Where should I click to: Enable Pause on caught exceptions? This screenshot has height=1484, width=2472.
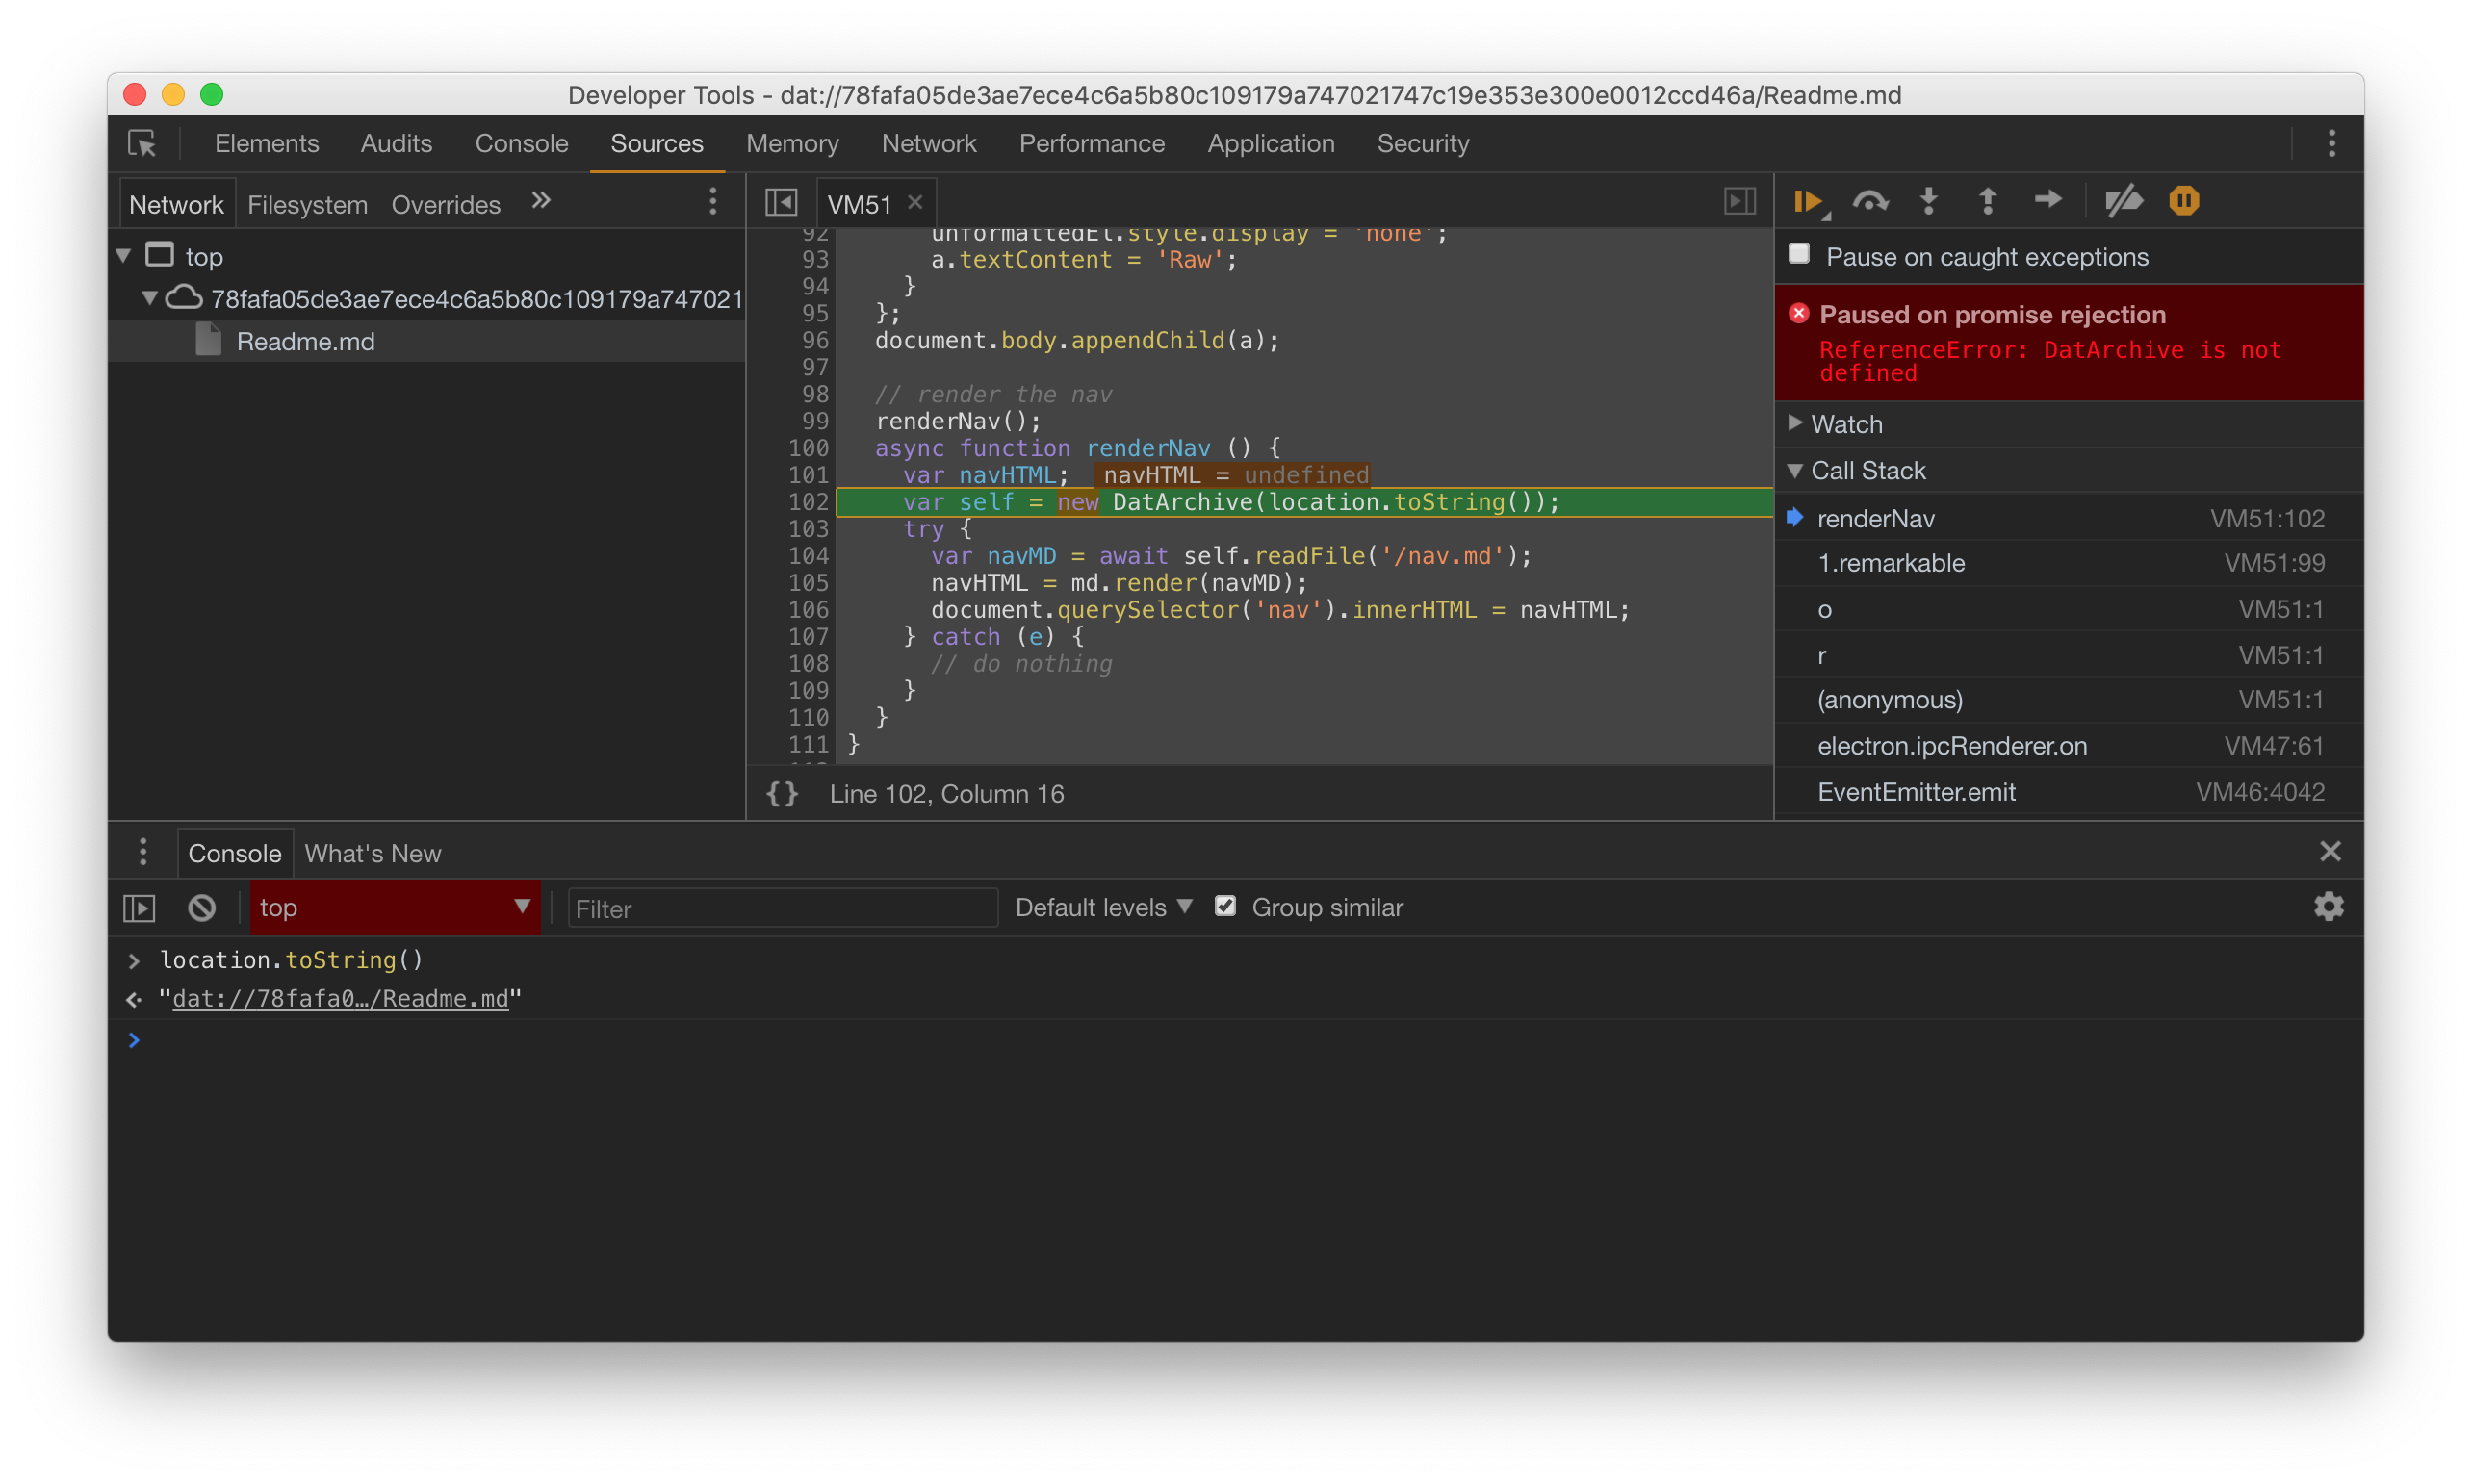(1799, 254)
